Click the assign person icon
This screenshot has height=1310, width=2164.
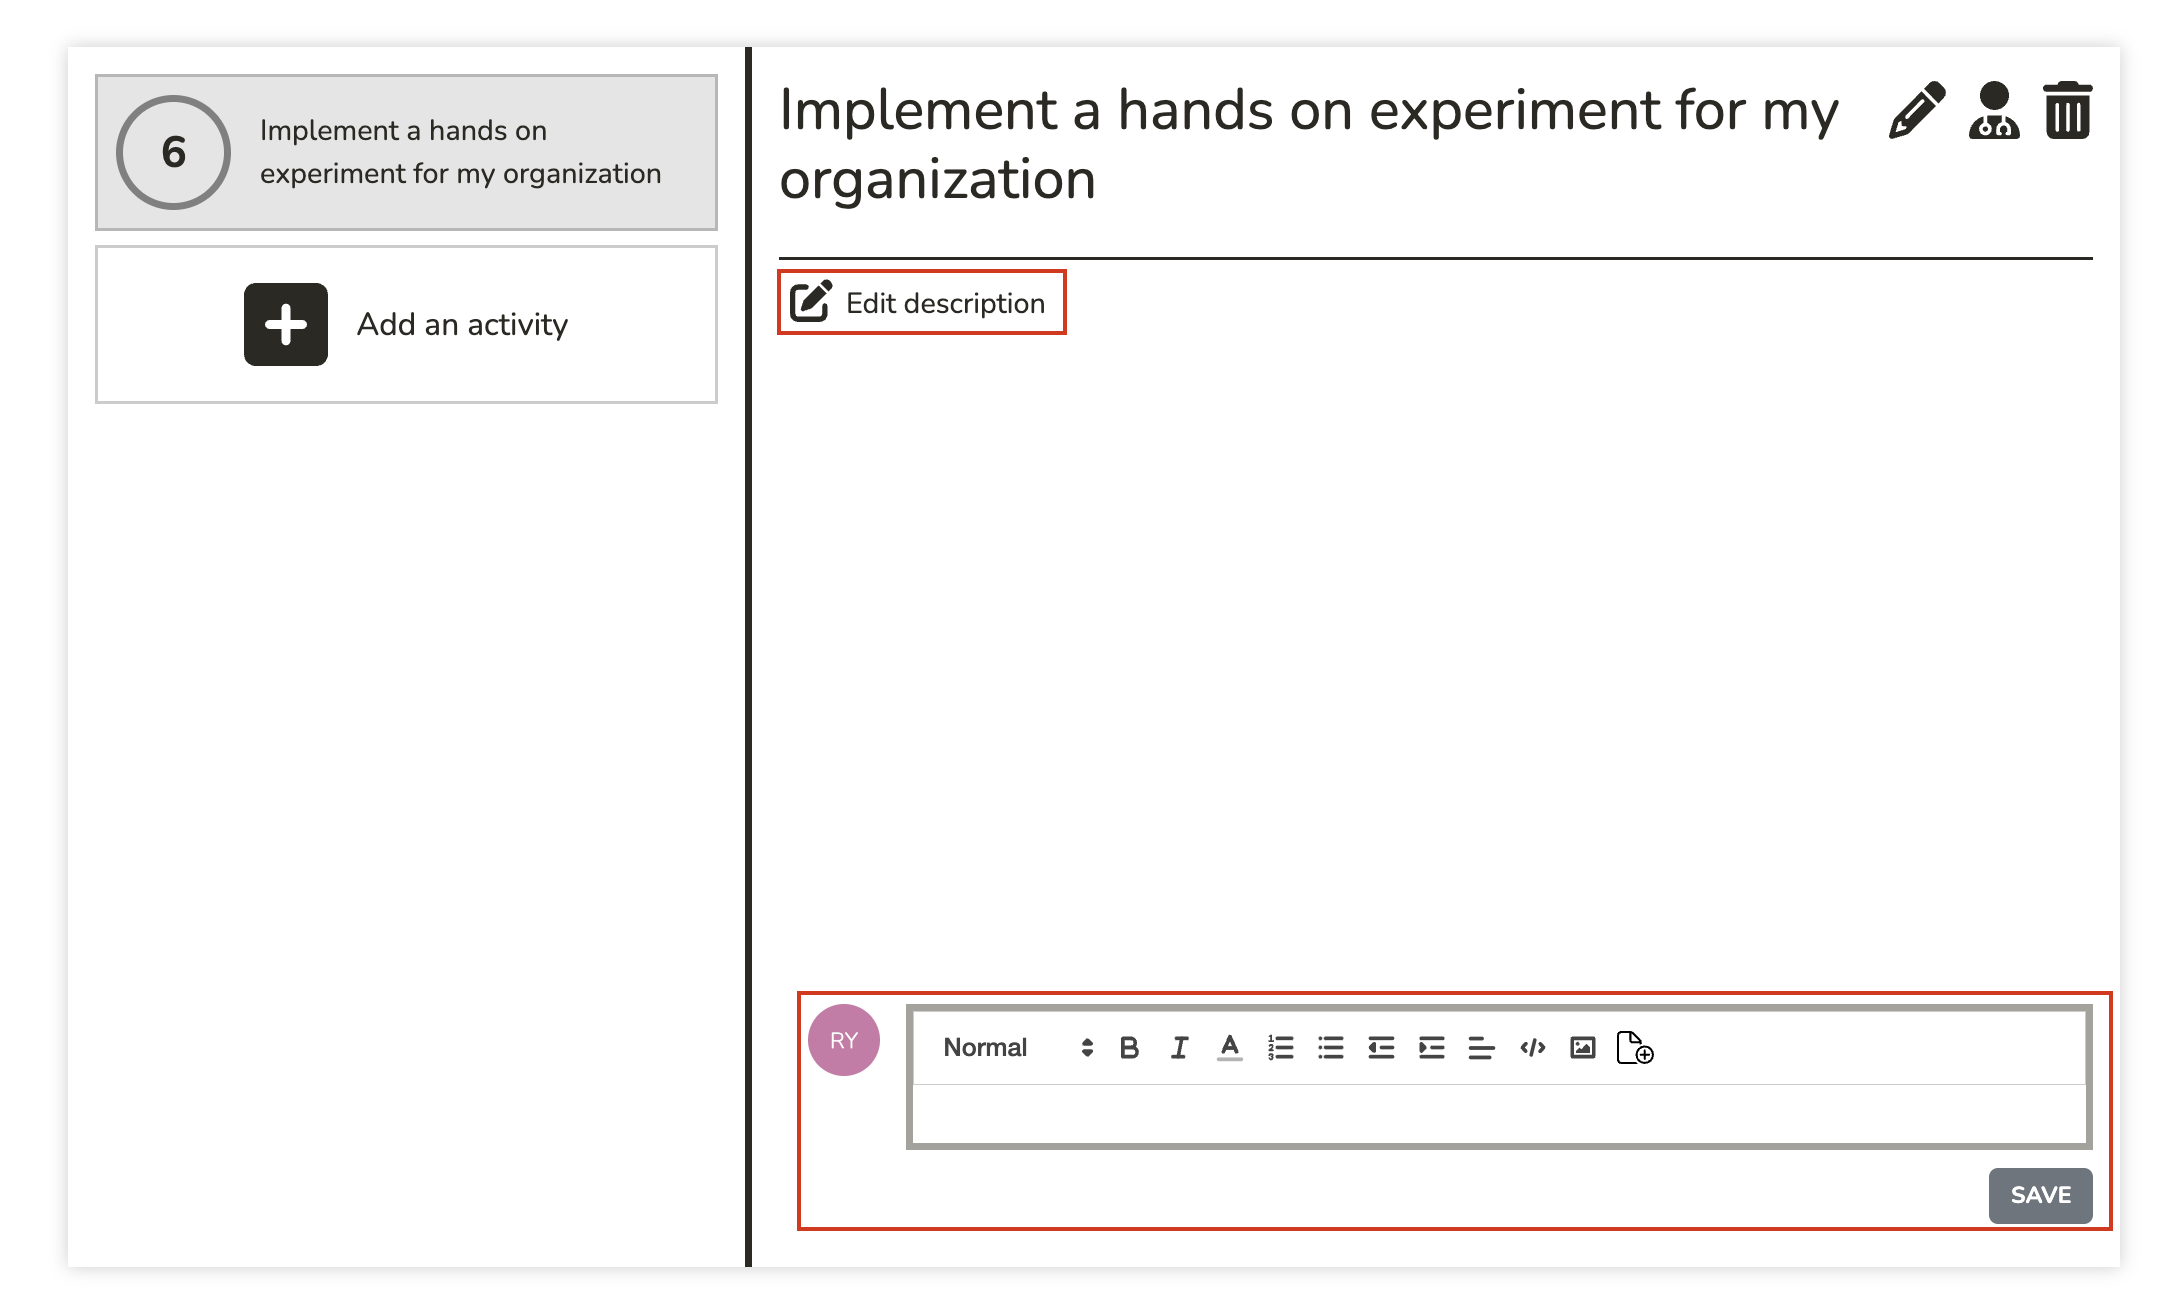tap(1993, 111)
